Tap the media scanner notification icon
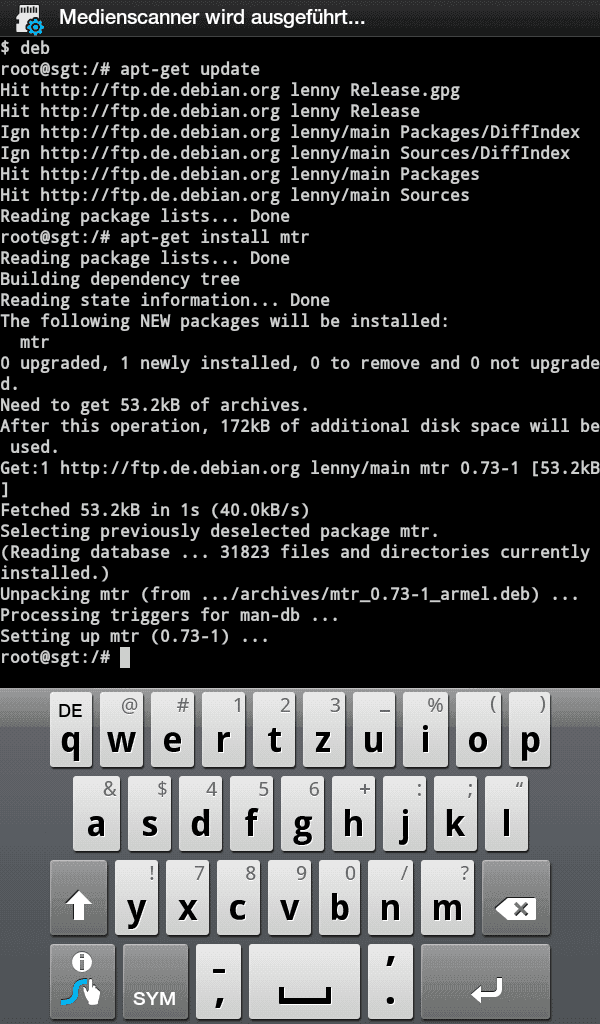 27,18
